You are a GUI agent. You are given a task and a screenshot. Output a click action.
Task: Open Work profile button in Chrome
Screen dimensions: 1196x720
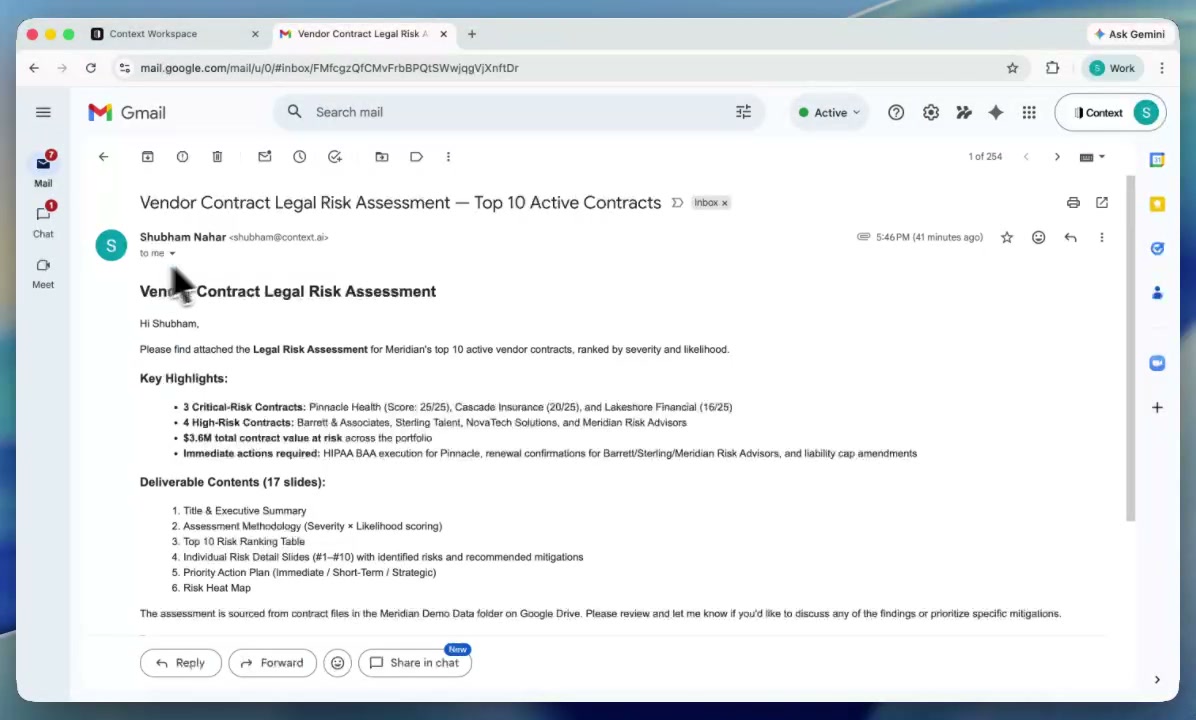pos(1112,69)
